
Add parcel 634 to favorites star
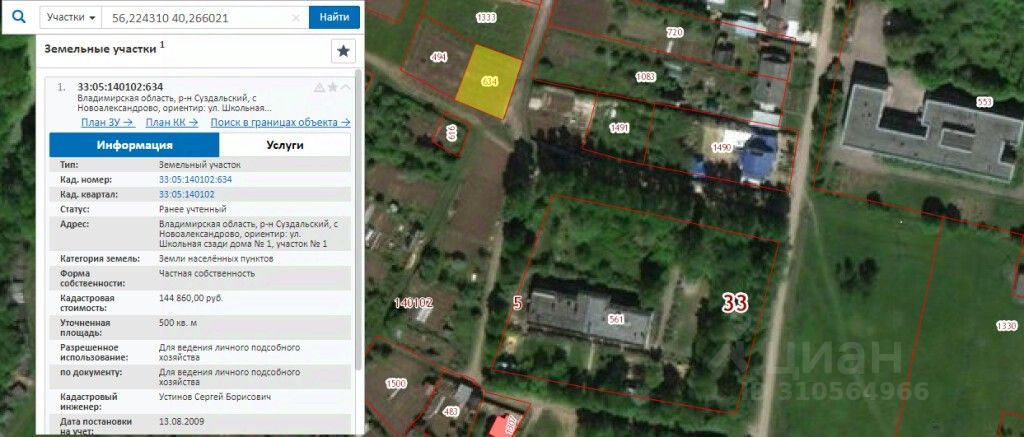pos(332,88)
